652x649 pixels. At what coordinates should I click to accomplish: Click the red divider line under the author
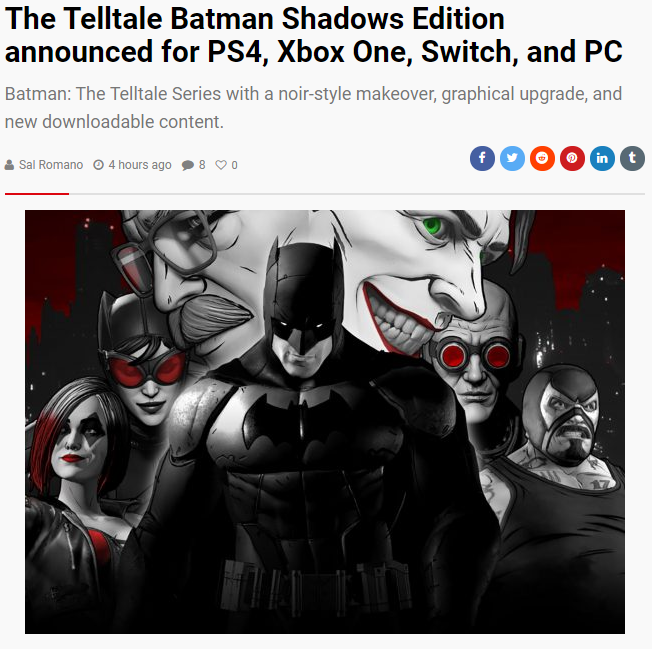[37, 194]
